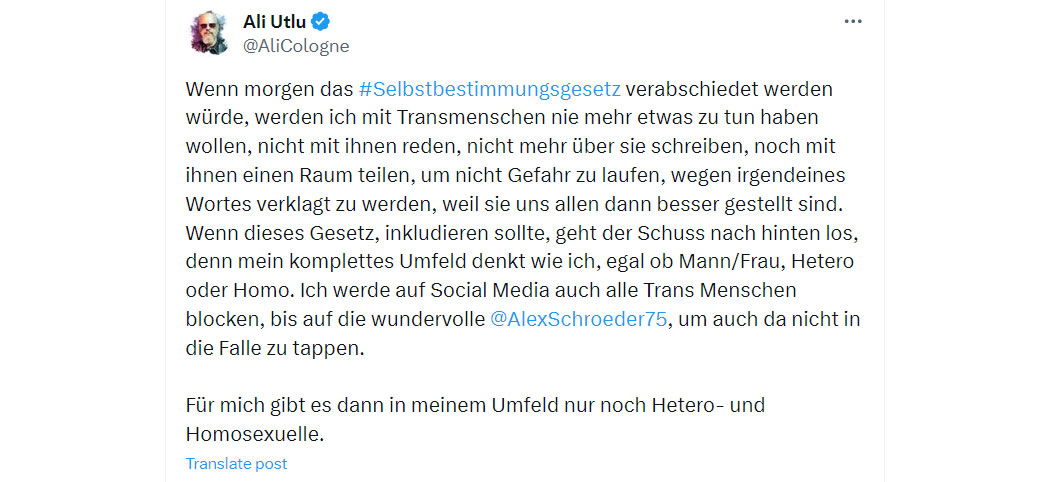This screenshot has height=482, width=1050.
Task: Click the paragraph starting 'Für mich gibt'
Action: (475, 420)
